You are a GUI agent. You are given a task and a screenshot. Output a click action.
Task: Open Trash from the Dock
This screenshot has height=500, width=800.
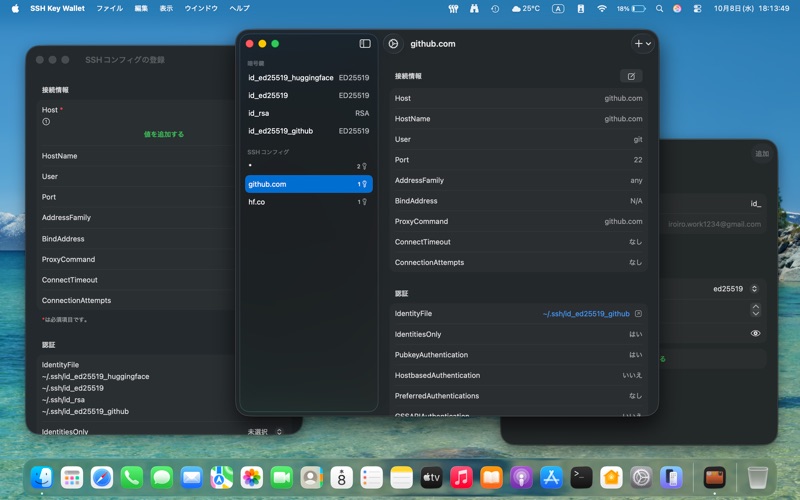pyautogui.click(x=758, y=478)
